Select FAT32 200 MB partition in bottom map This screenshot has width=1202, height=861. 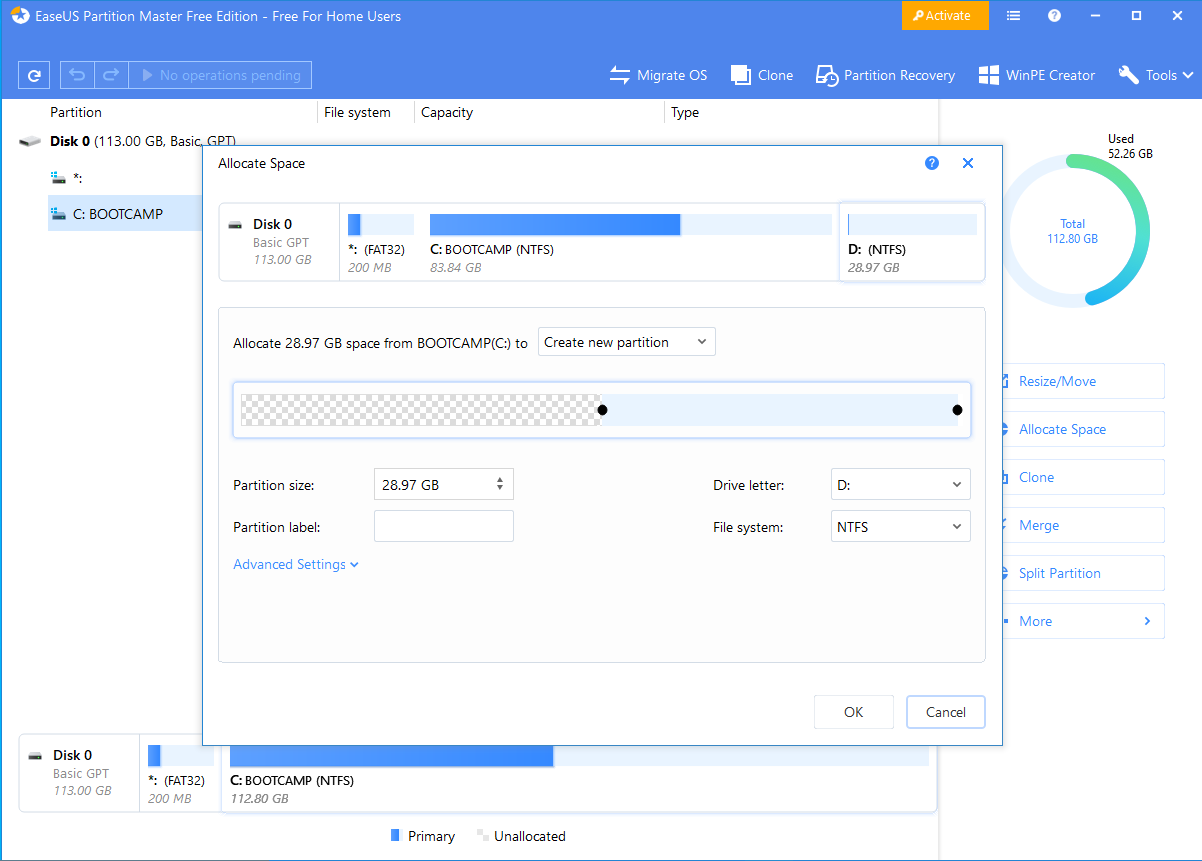180,773
